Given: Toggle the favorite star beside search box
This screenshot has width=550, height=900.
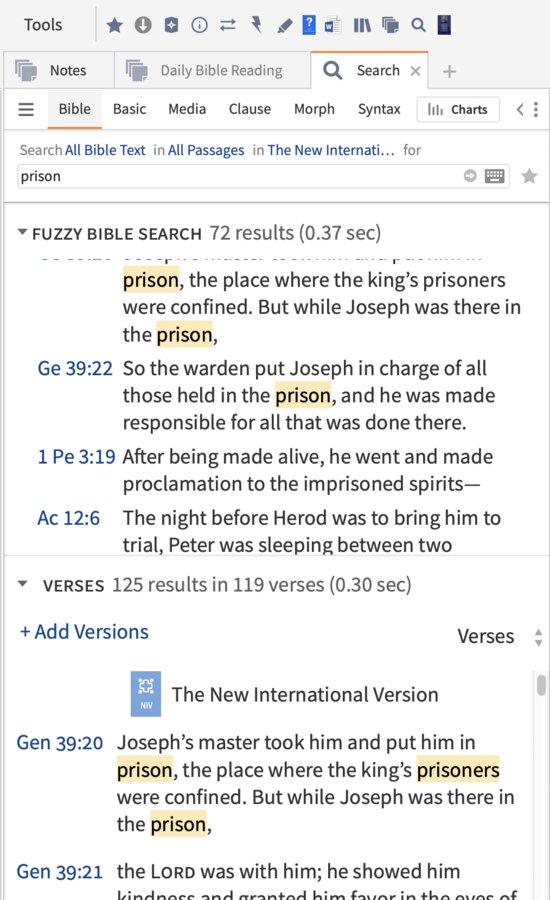Looking at the screenshot, I should pos(529,176).
